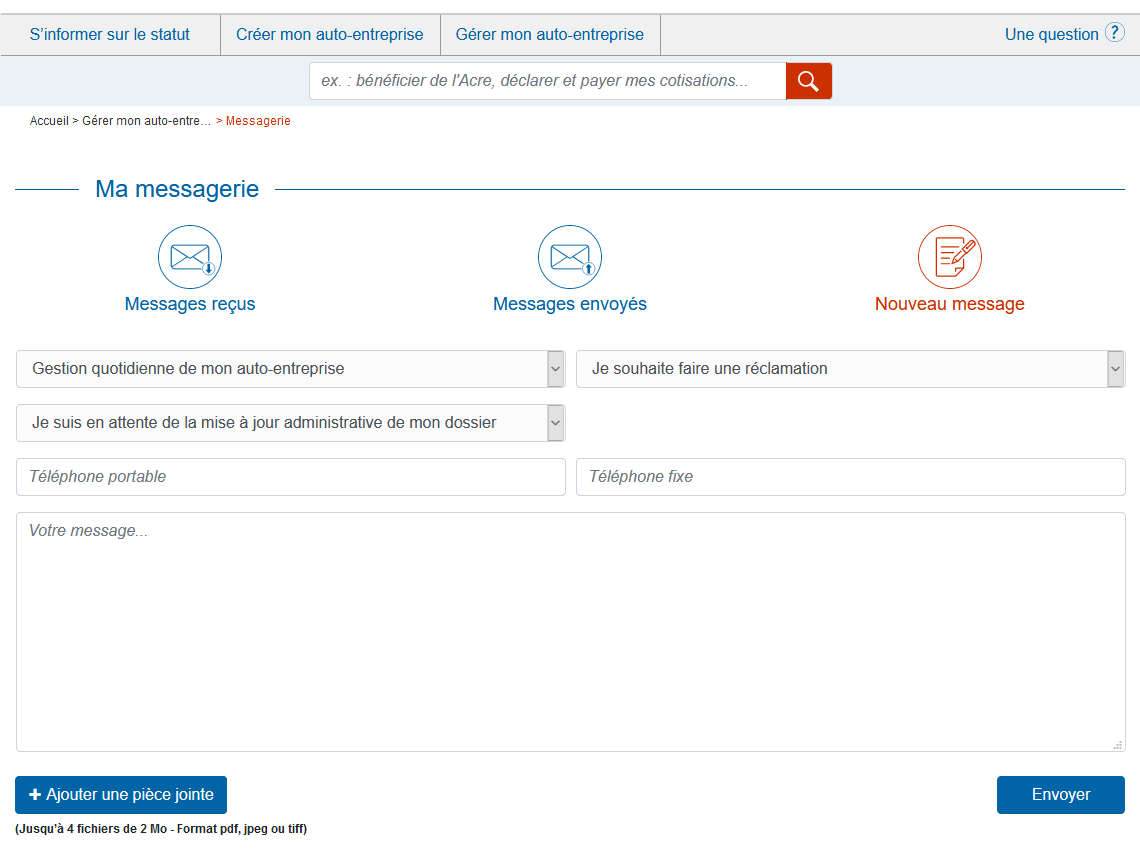Focus the Téléphone portable field
Image resolution: width=1140 pixels, height=853 pixels.
290,477
